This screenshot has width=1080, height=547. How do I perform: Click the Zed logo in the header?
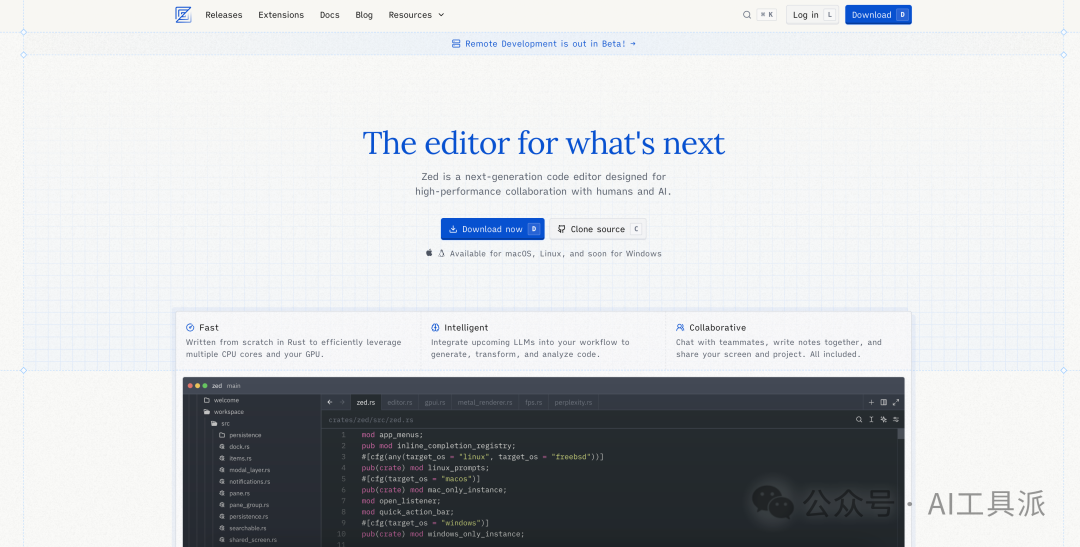point(183,14)
